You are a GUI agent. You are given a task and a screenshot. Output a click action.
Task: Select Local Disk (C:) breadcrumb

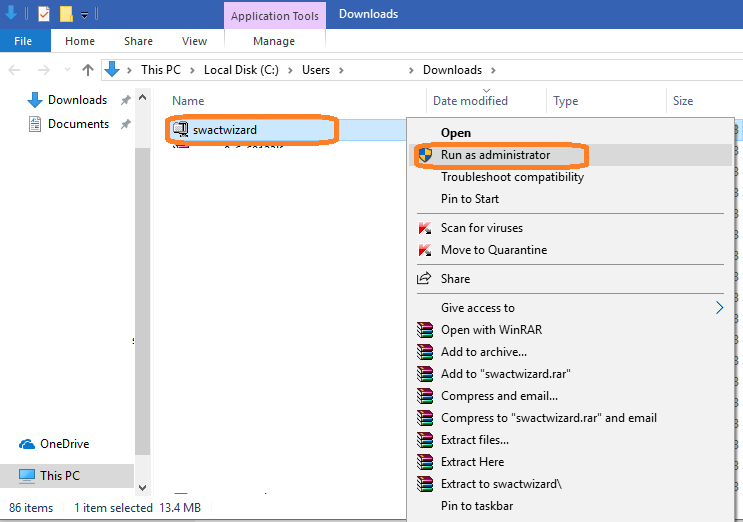241,70
